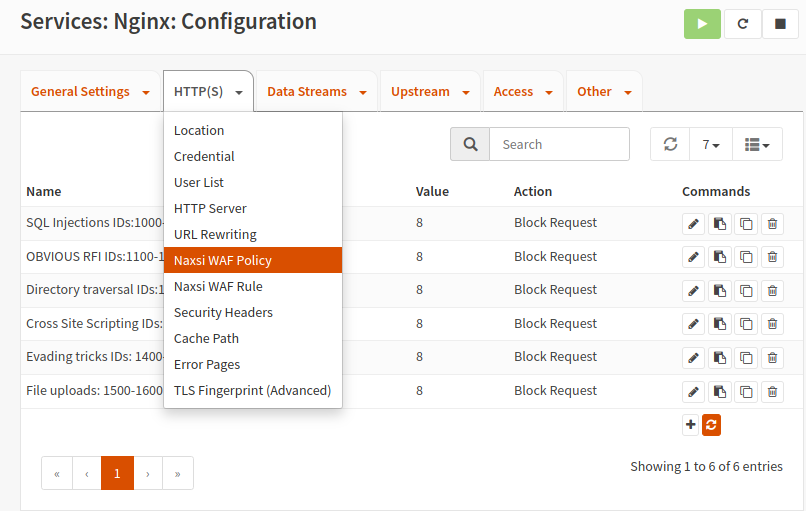Clone the Directory traversal policy row
The width and height of the screenshot is (806, 511).
tap(746, 290)
